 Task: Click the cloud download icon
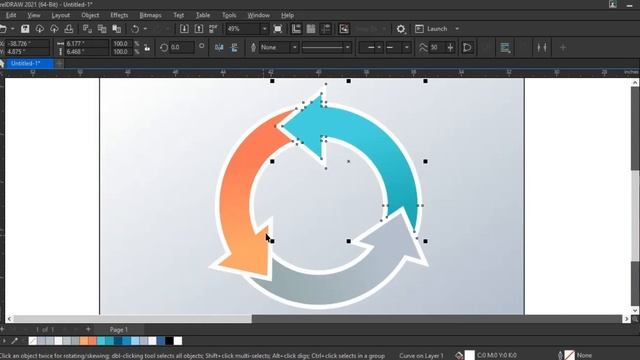(x=40, y=29)
